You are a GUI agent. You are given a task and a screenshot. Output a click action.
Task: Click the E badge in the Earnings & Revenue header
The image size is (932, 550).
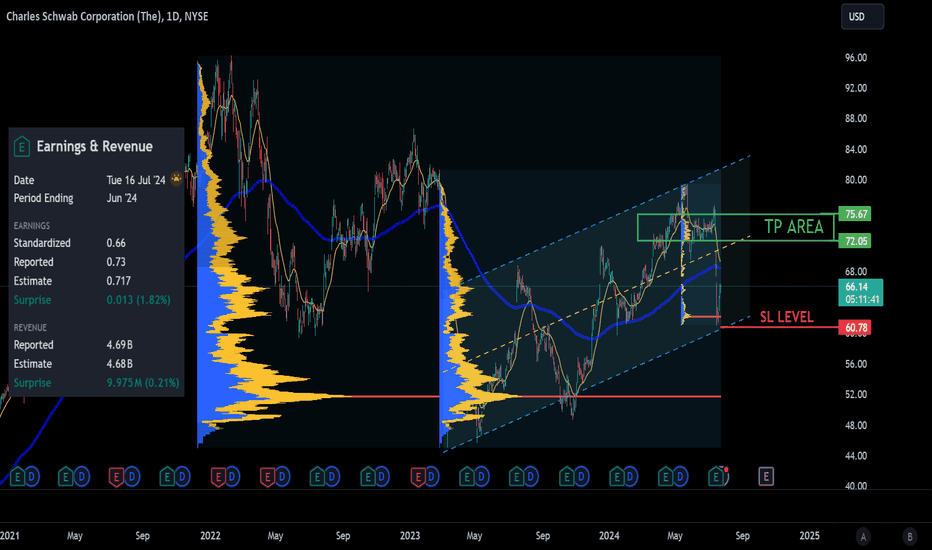22,146
